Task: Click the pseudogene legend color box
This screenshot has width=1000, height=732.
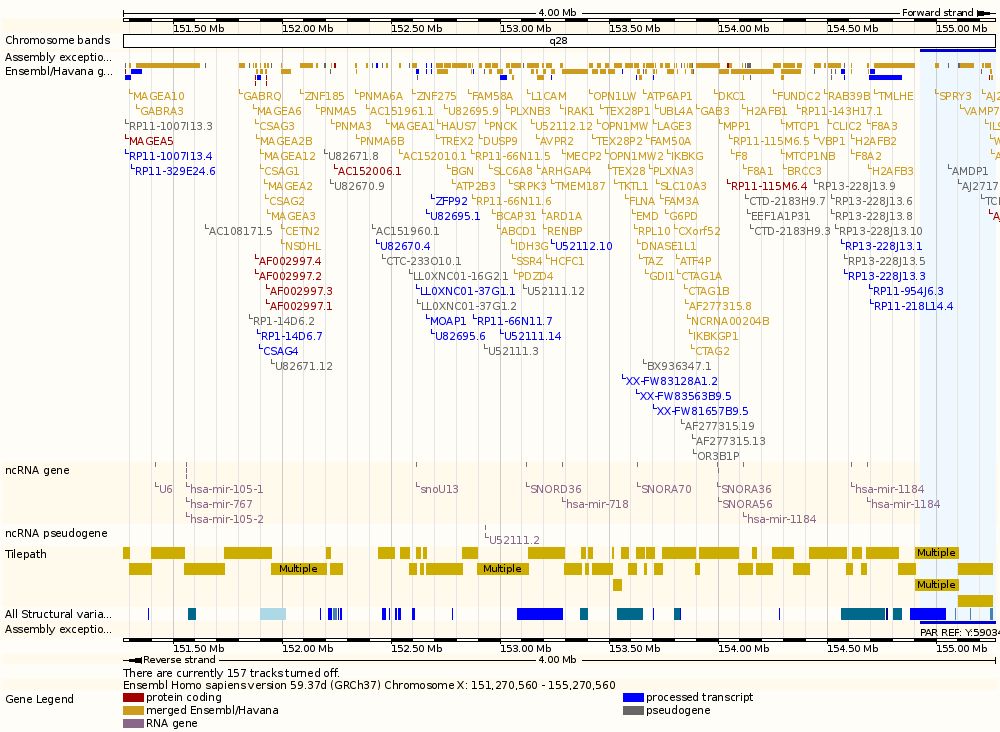Action: coord(633,710)
